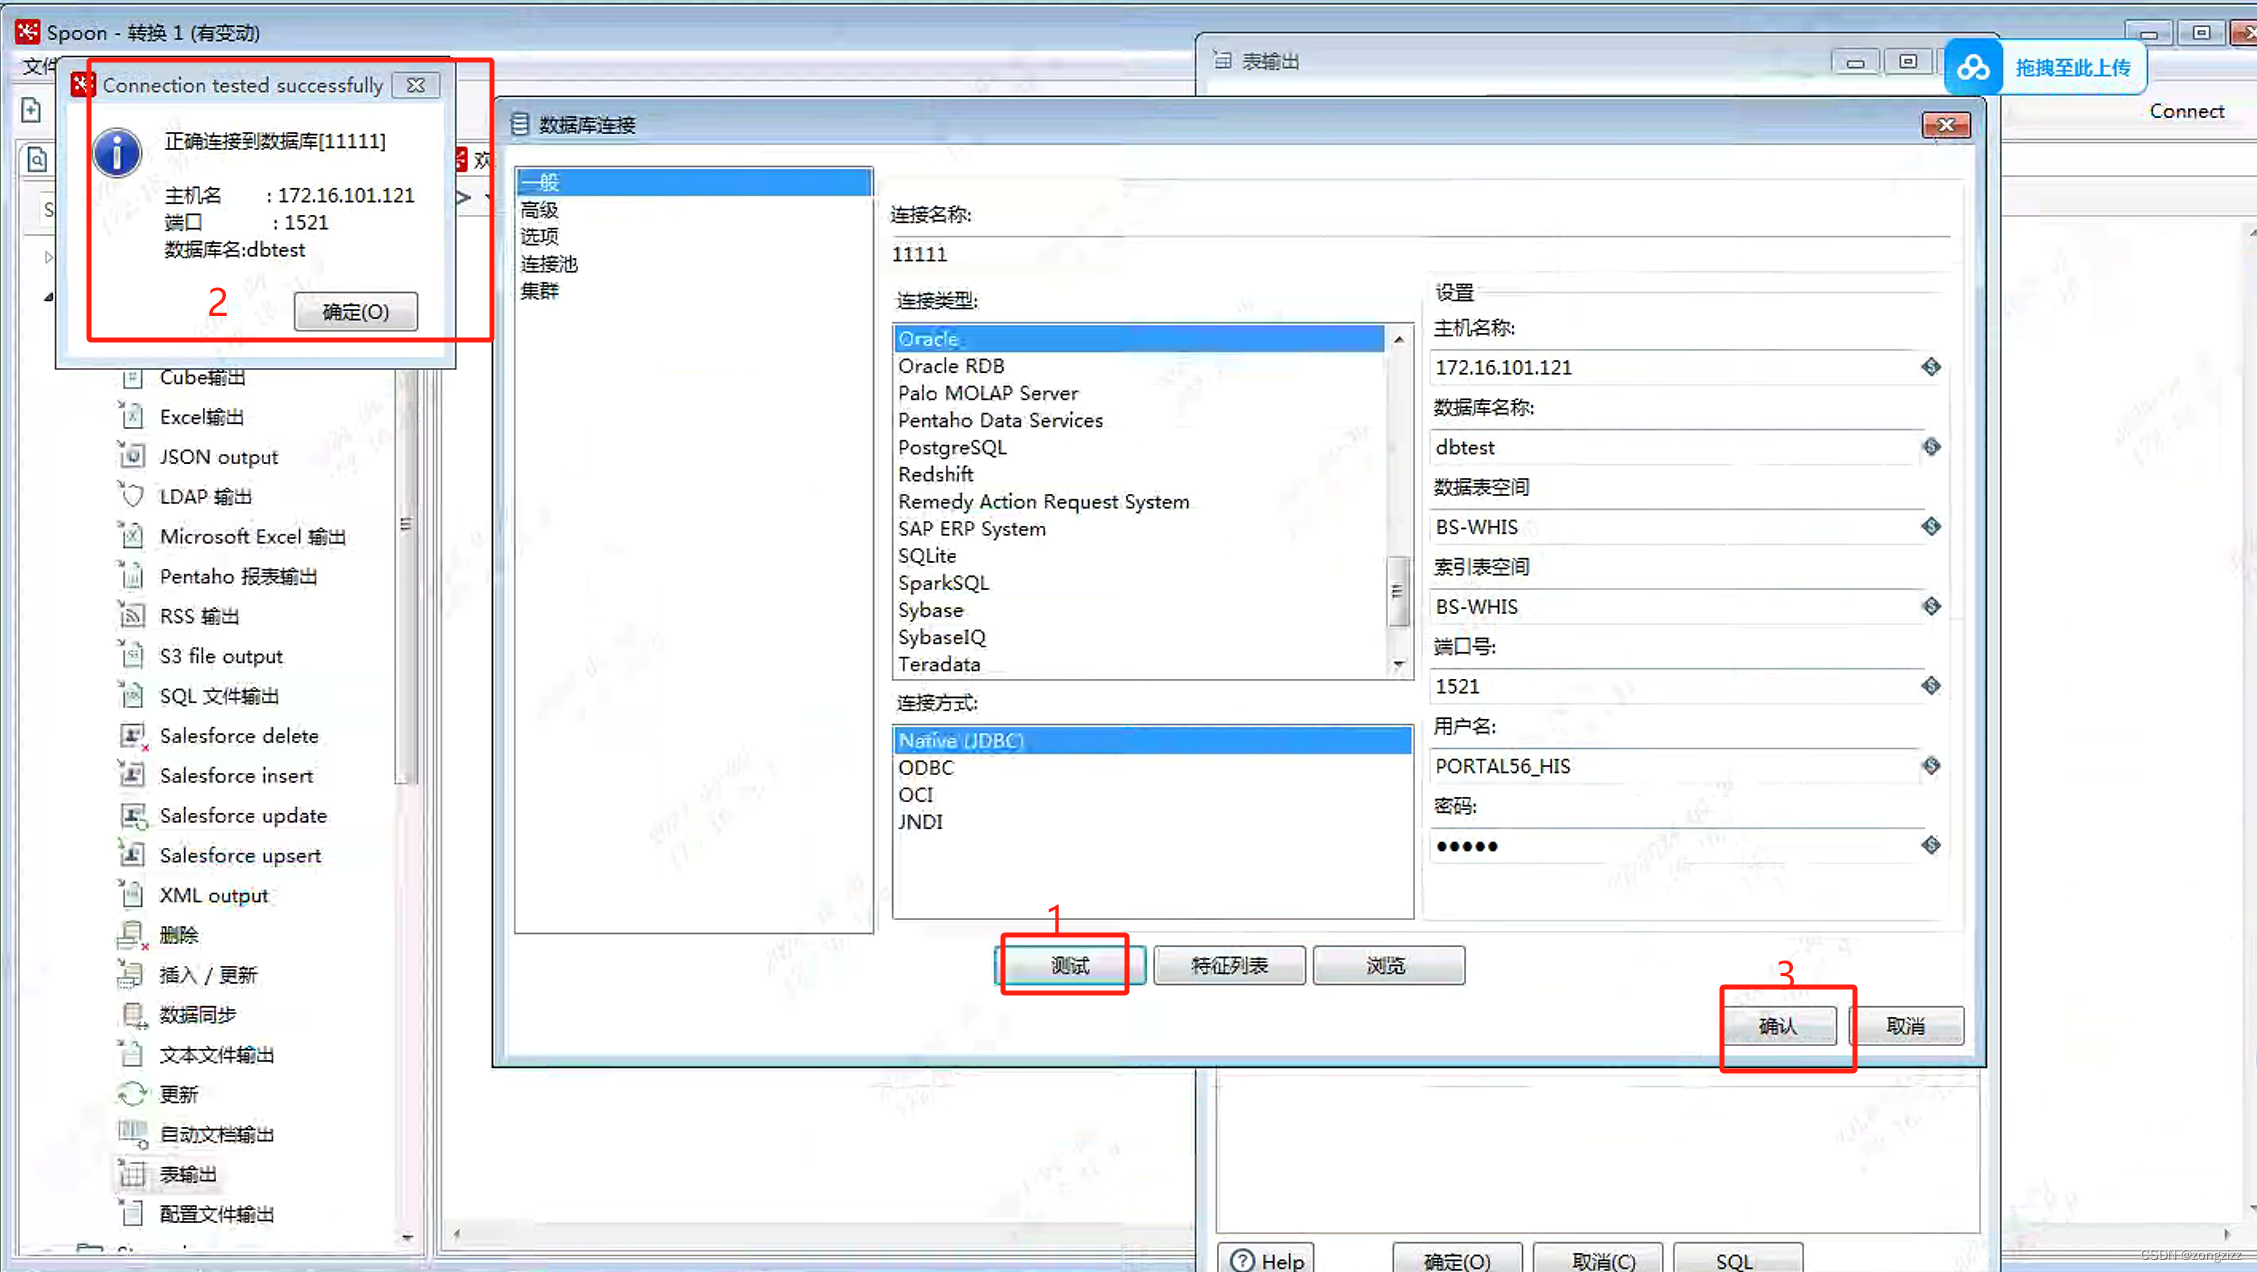Click the 浏览 button

point(1388,965)
